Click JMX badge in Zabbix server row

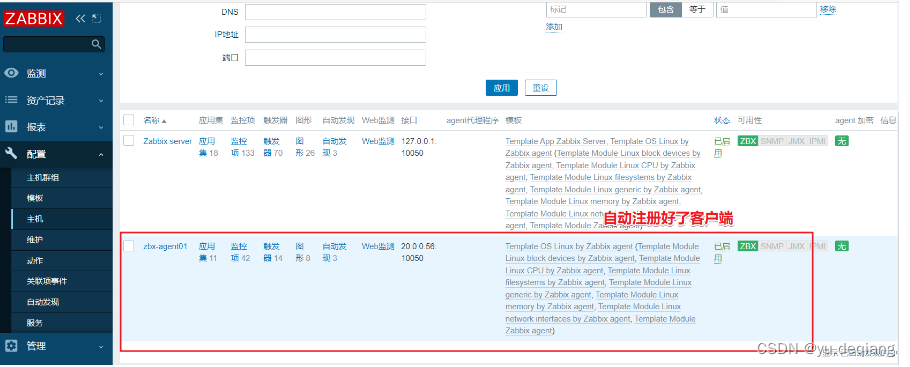click(x=796, y=141)
